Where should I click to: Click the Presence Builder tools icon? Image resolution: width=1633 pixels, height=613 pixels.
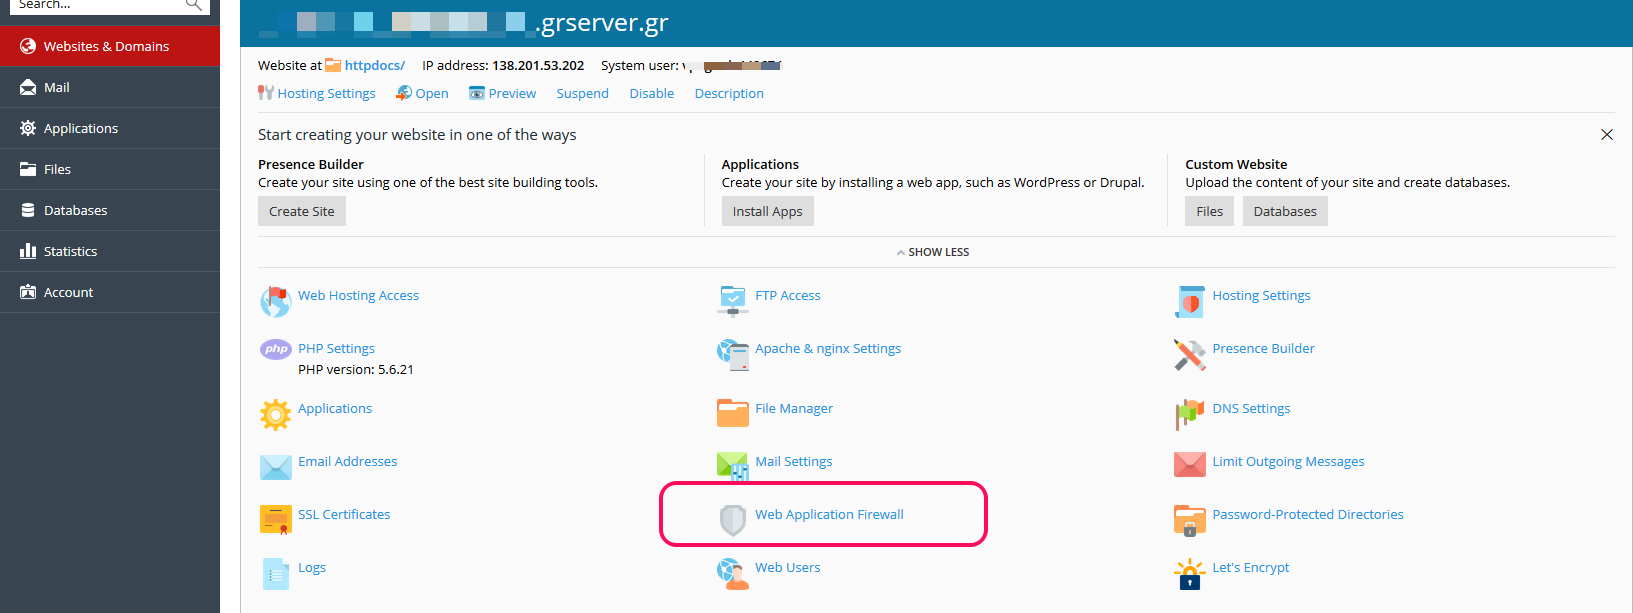(x=1190, y=354)
